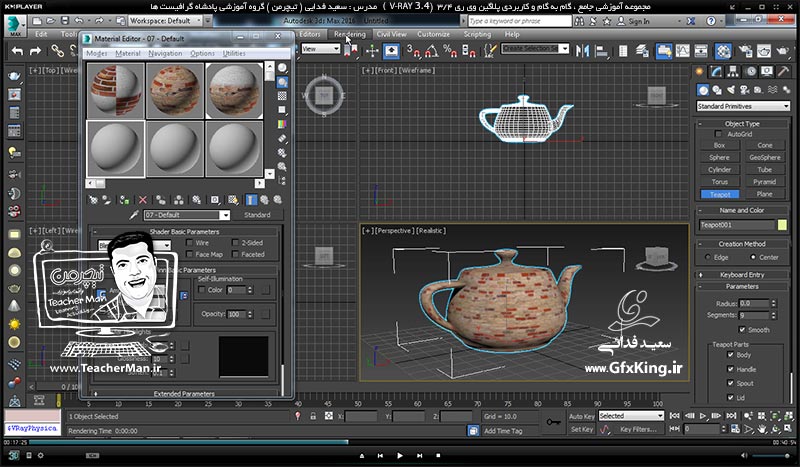Toggle Percent Snap icon

450,51
